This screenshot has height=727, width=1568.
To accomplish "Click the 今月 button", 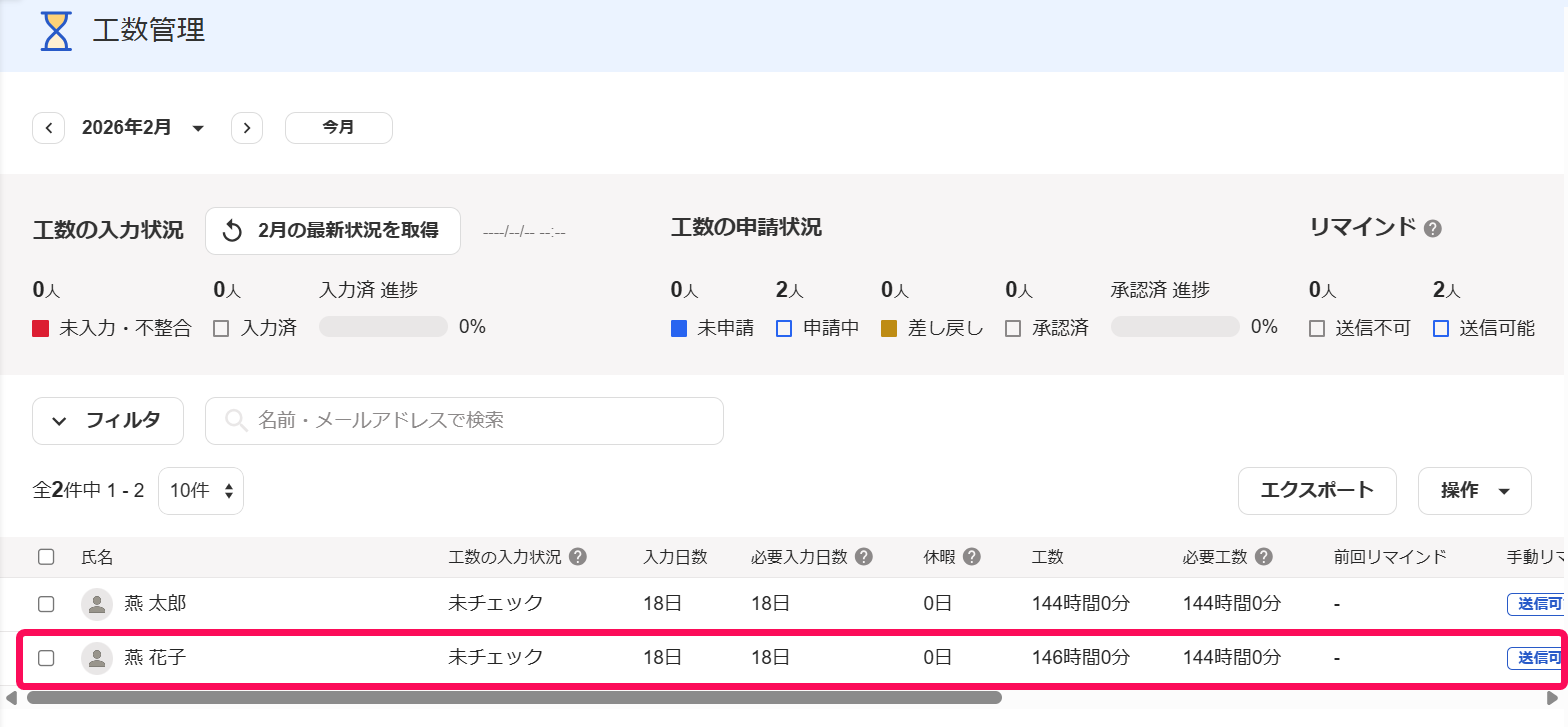I will 339,128.
